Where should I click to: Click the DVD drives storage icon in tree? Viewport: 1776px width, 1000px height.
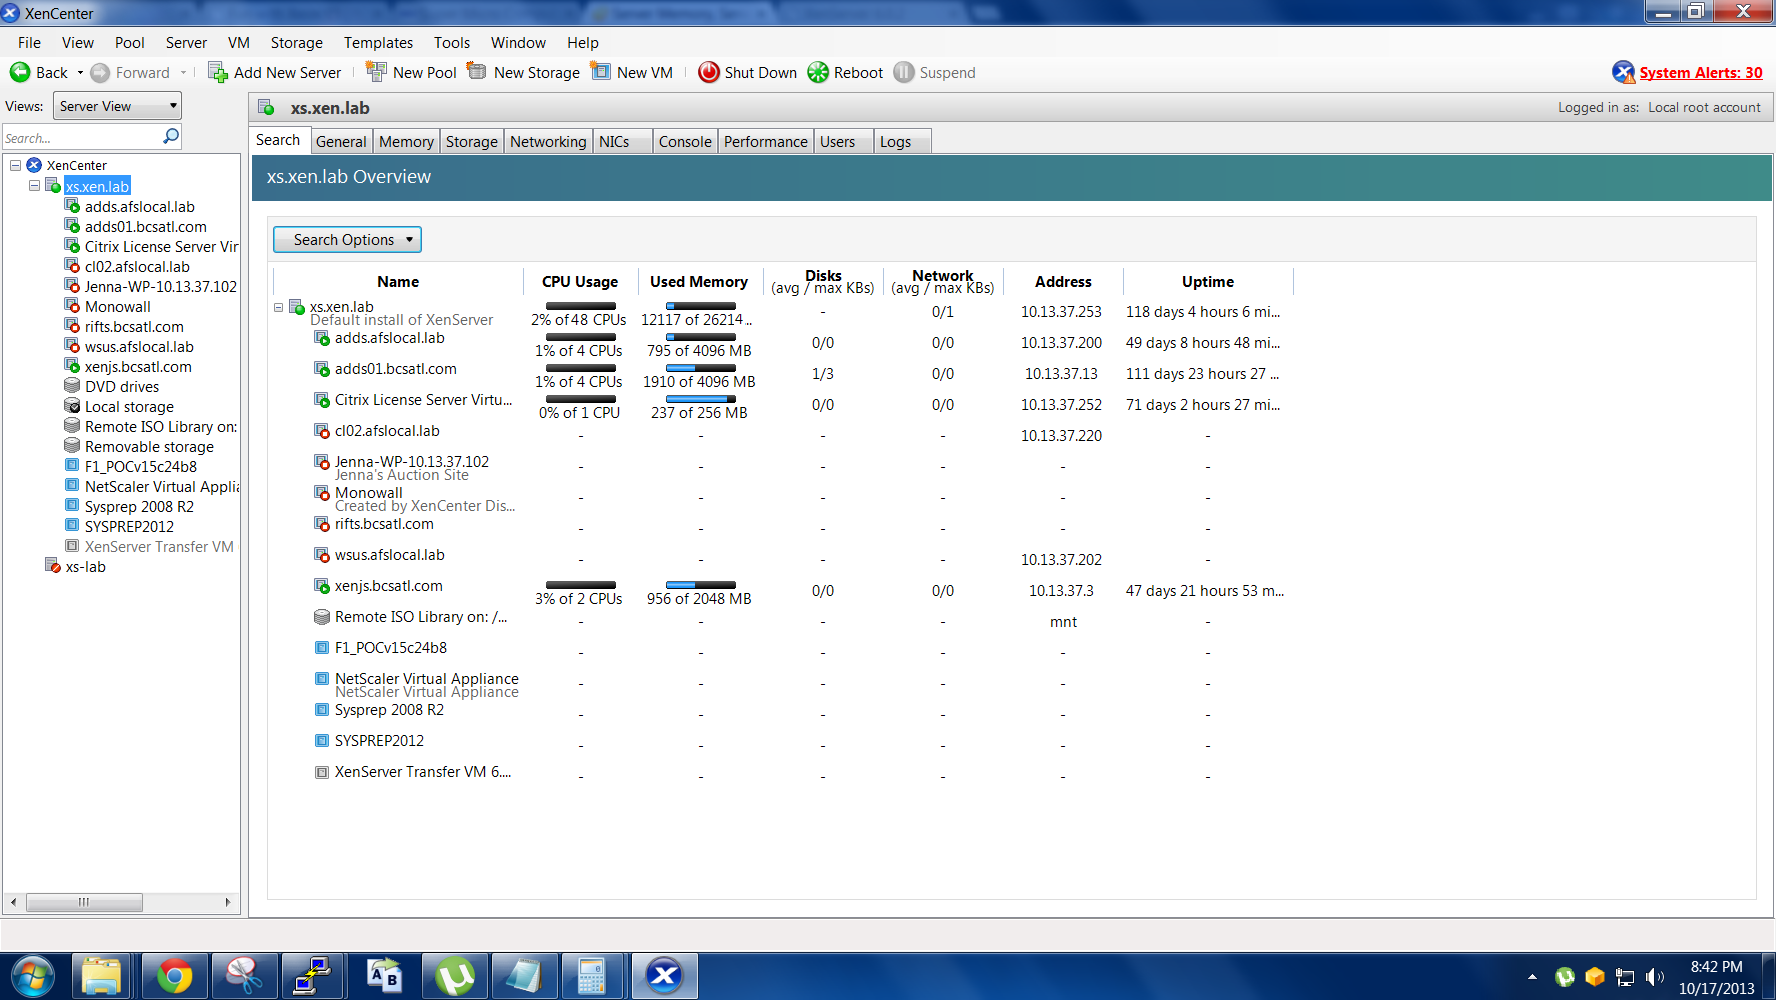click(x=72, y=386)
